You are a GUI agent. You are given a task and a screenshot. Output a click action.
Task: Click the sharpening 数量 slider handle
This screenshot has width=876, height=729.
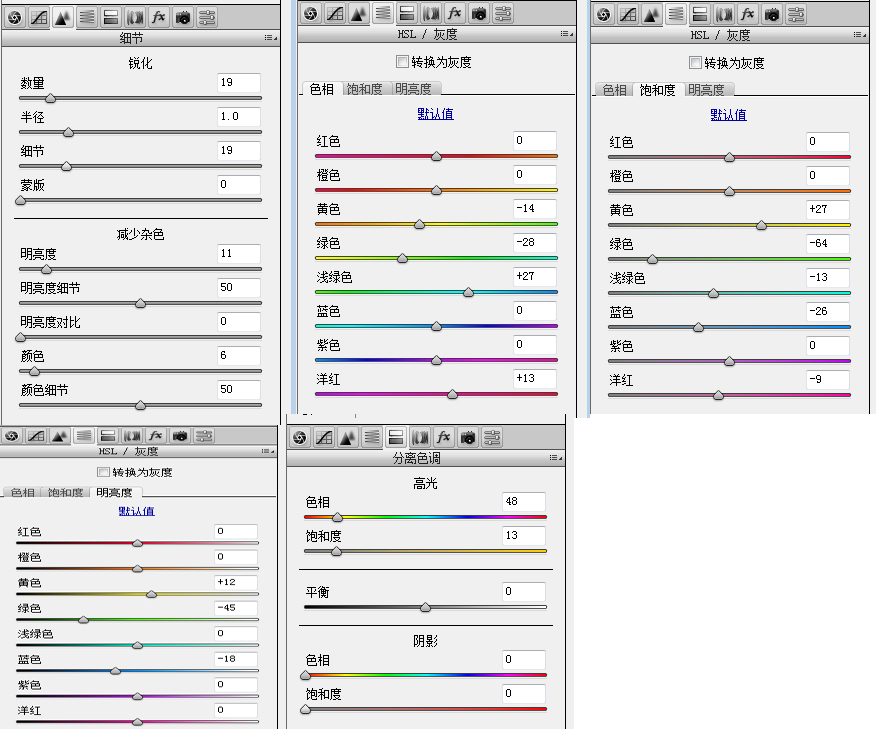(x=50, y=98)
